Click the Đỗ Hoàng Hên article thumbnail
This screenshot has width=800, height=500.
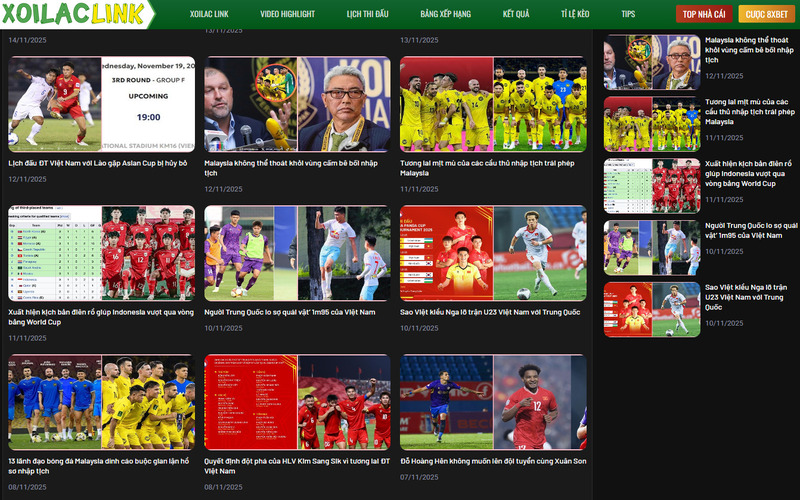[493, 402]
